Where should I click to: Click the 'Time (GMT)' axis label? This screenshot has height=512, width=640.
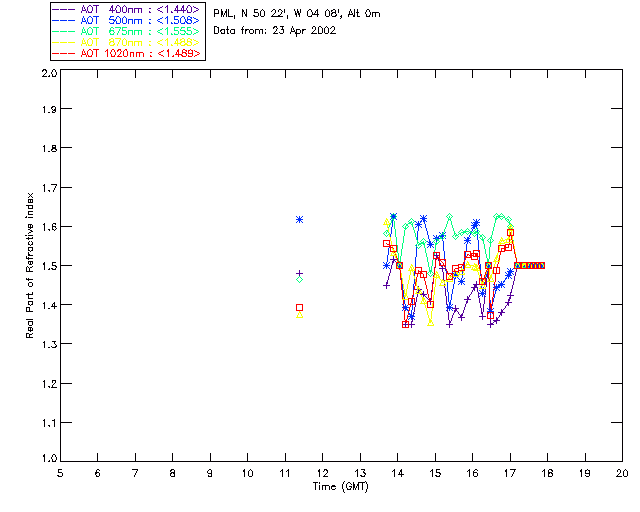(x=340, y=487)
